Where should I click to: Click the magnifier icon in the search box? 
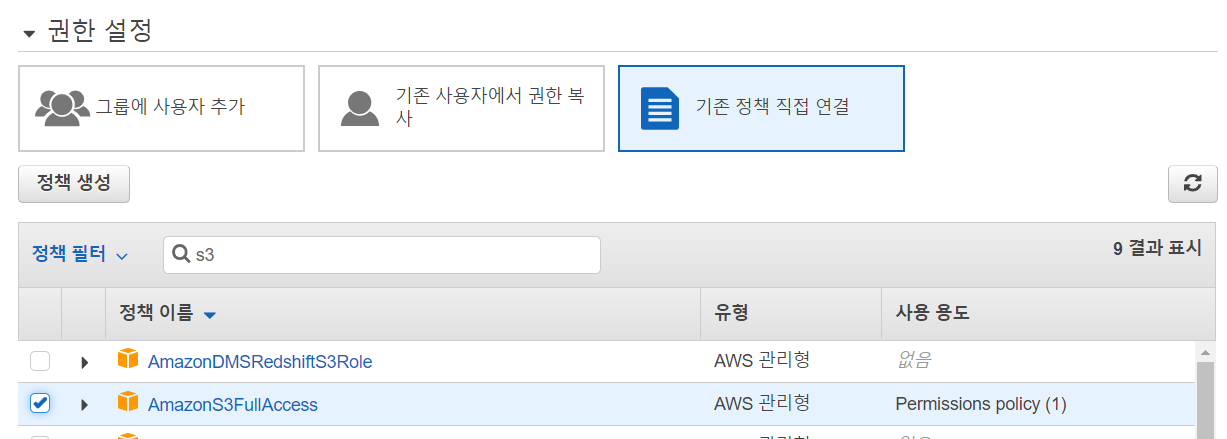tap(182, 255)
